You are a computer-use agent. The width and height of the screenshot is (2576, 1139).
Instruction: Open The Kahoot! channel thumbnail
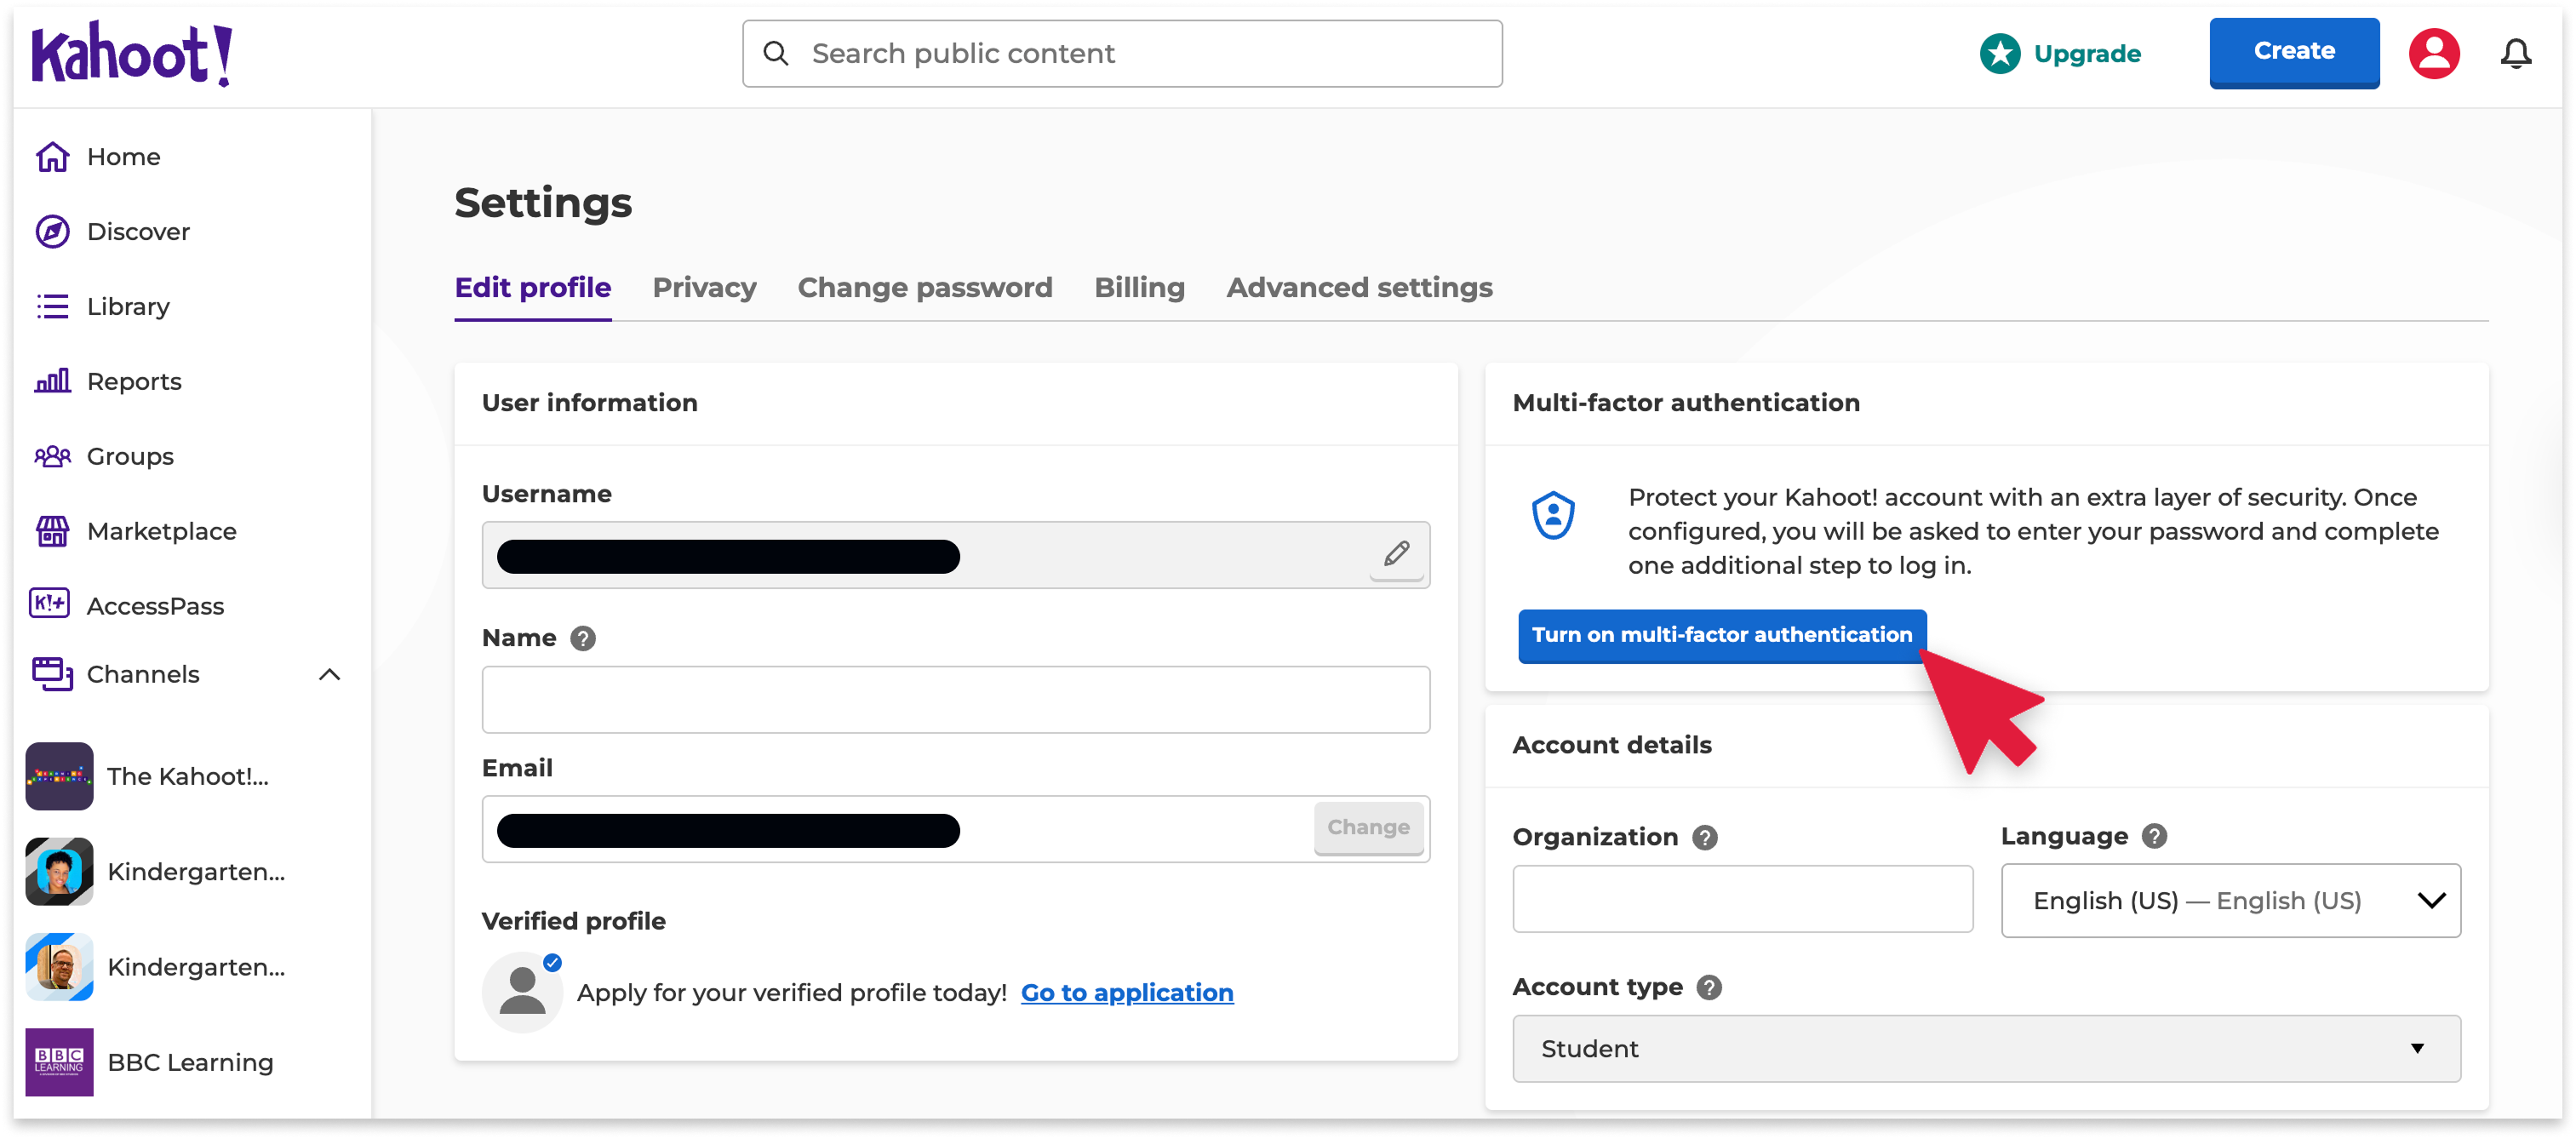pyautogui.click(x=59, y=776)
